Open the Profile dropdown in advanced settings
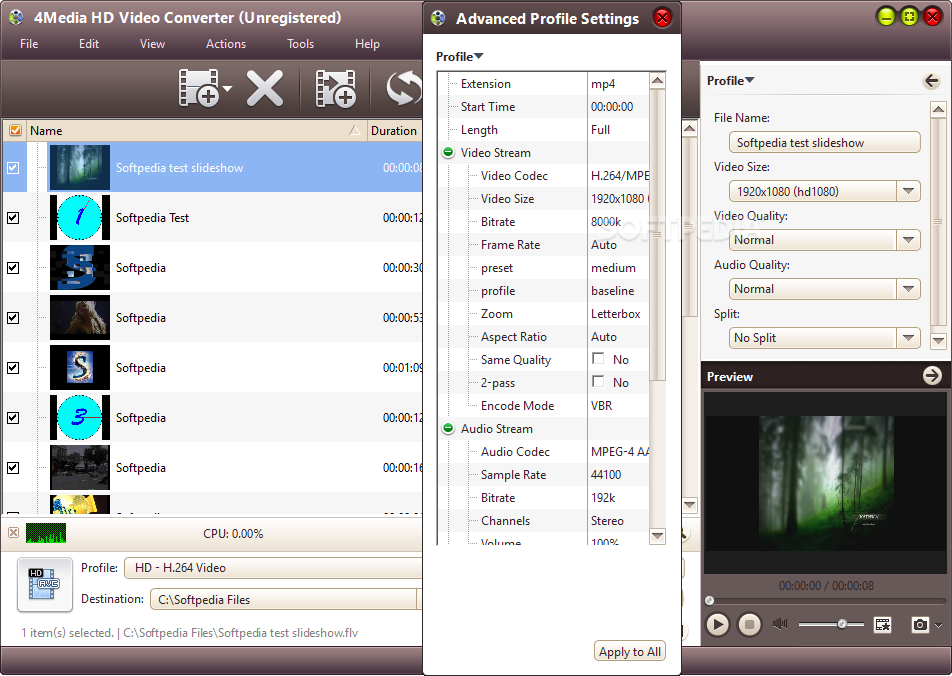Viewport: 952px width, 676px height. pos(460,56)
